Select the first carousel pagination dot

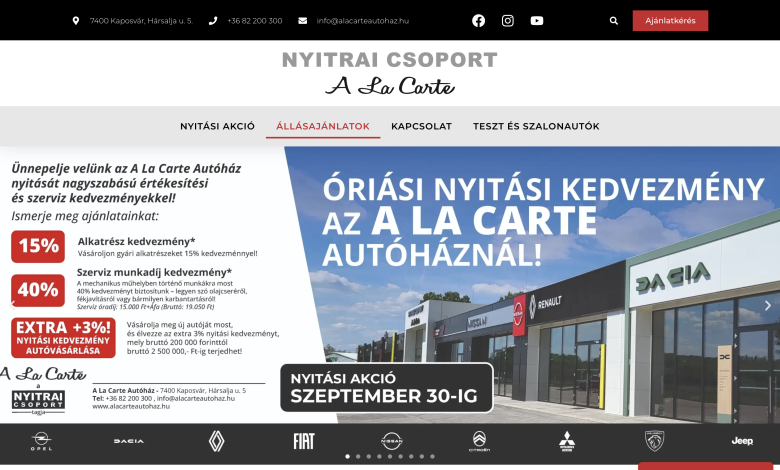point(347,456)
